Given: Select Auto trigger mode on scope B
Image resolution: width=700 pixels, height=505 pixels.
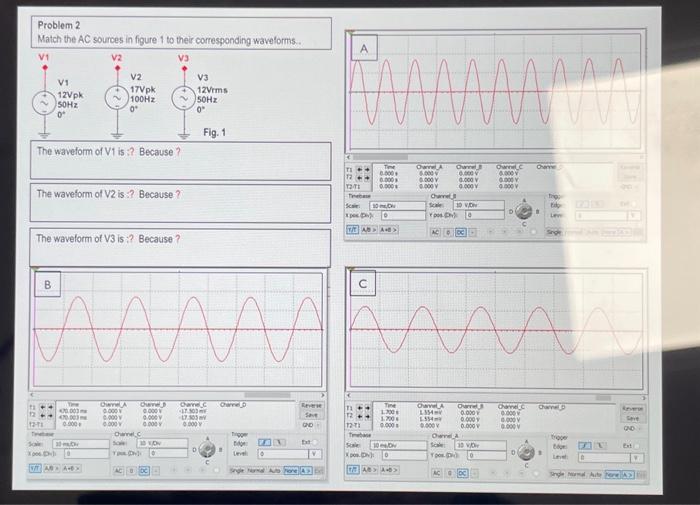Looking at the screenshot, I should point(274,470).
